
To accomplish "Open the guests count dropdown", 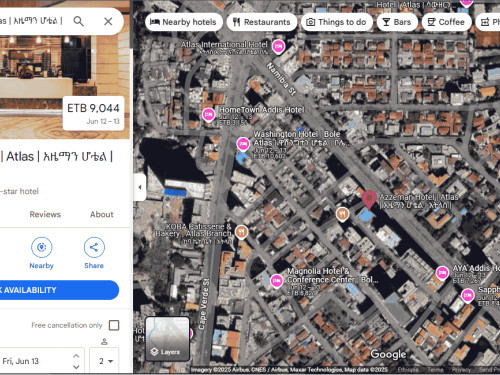I will pyautogui.click(x=104, y=361).
